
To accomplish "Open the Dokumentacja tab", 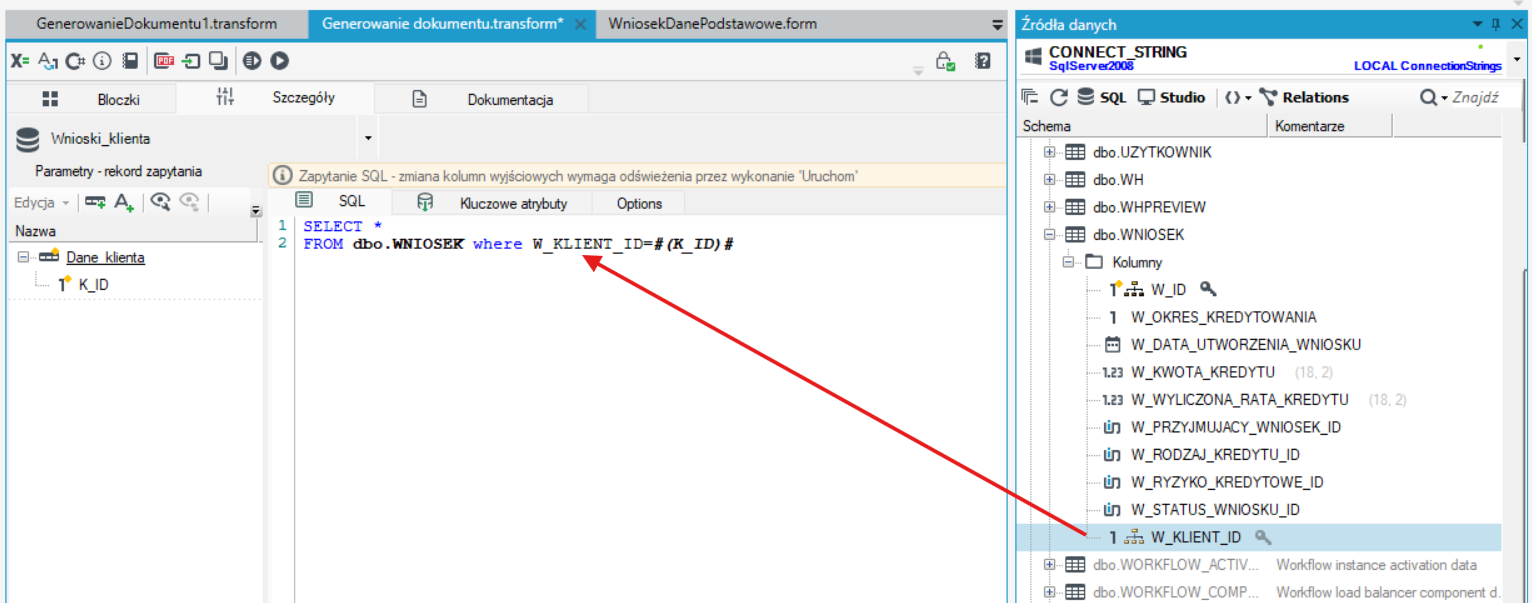I will click(483, 99).
